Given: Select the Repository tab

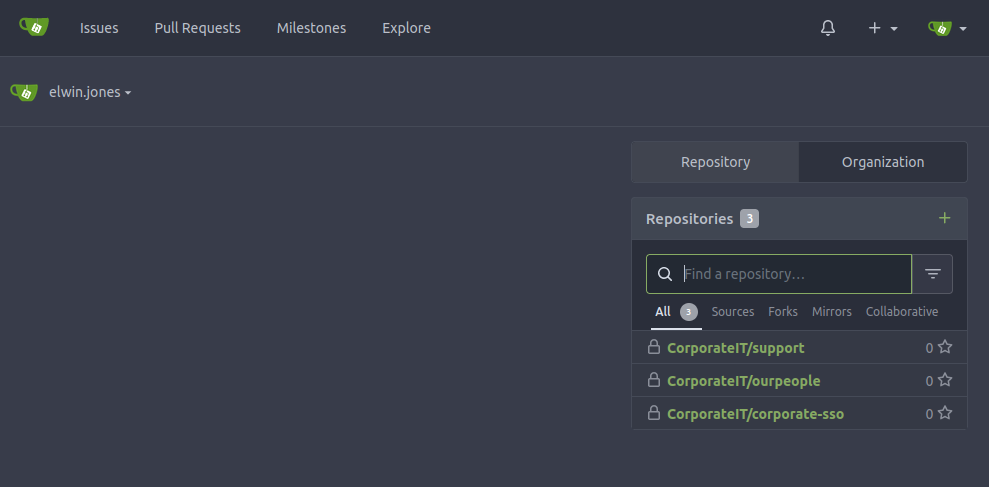Looking at the screenshot, I should pos(715,162).
